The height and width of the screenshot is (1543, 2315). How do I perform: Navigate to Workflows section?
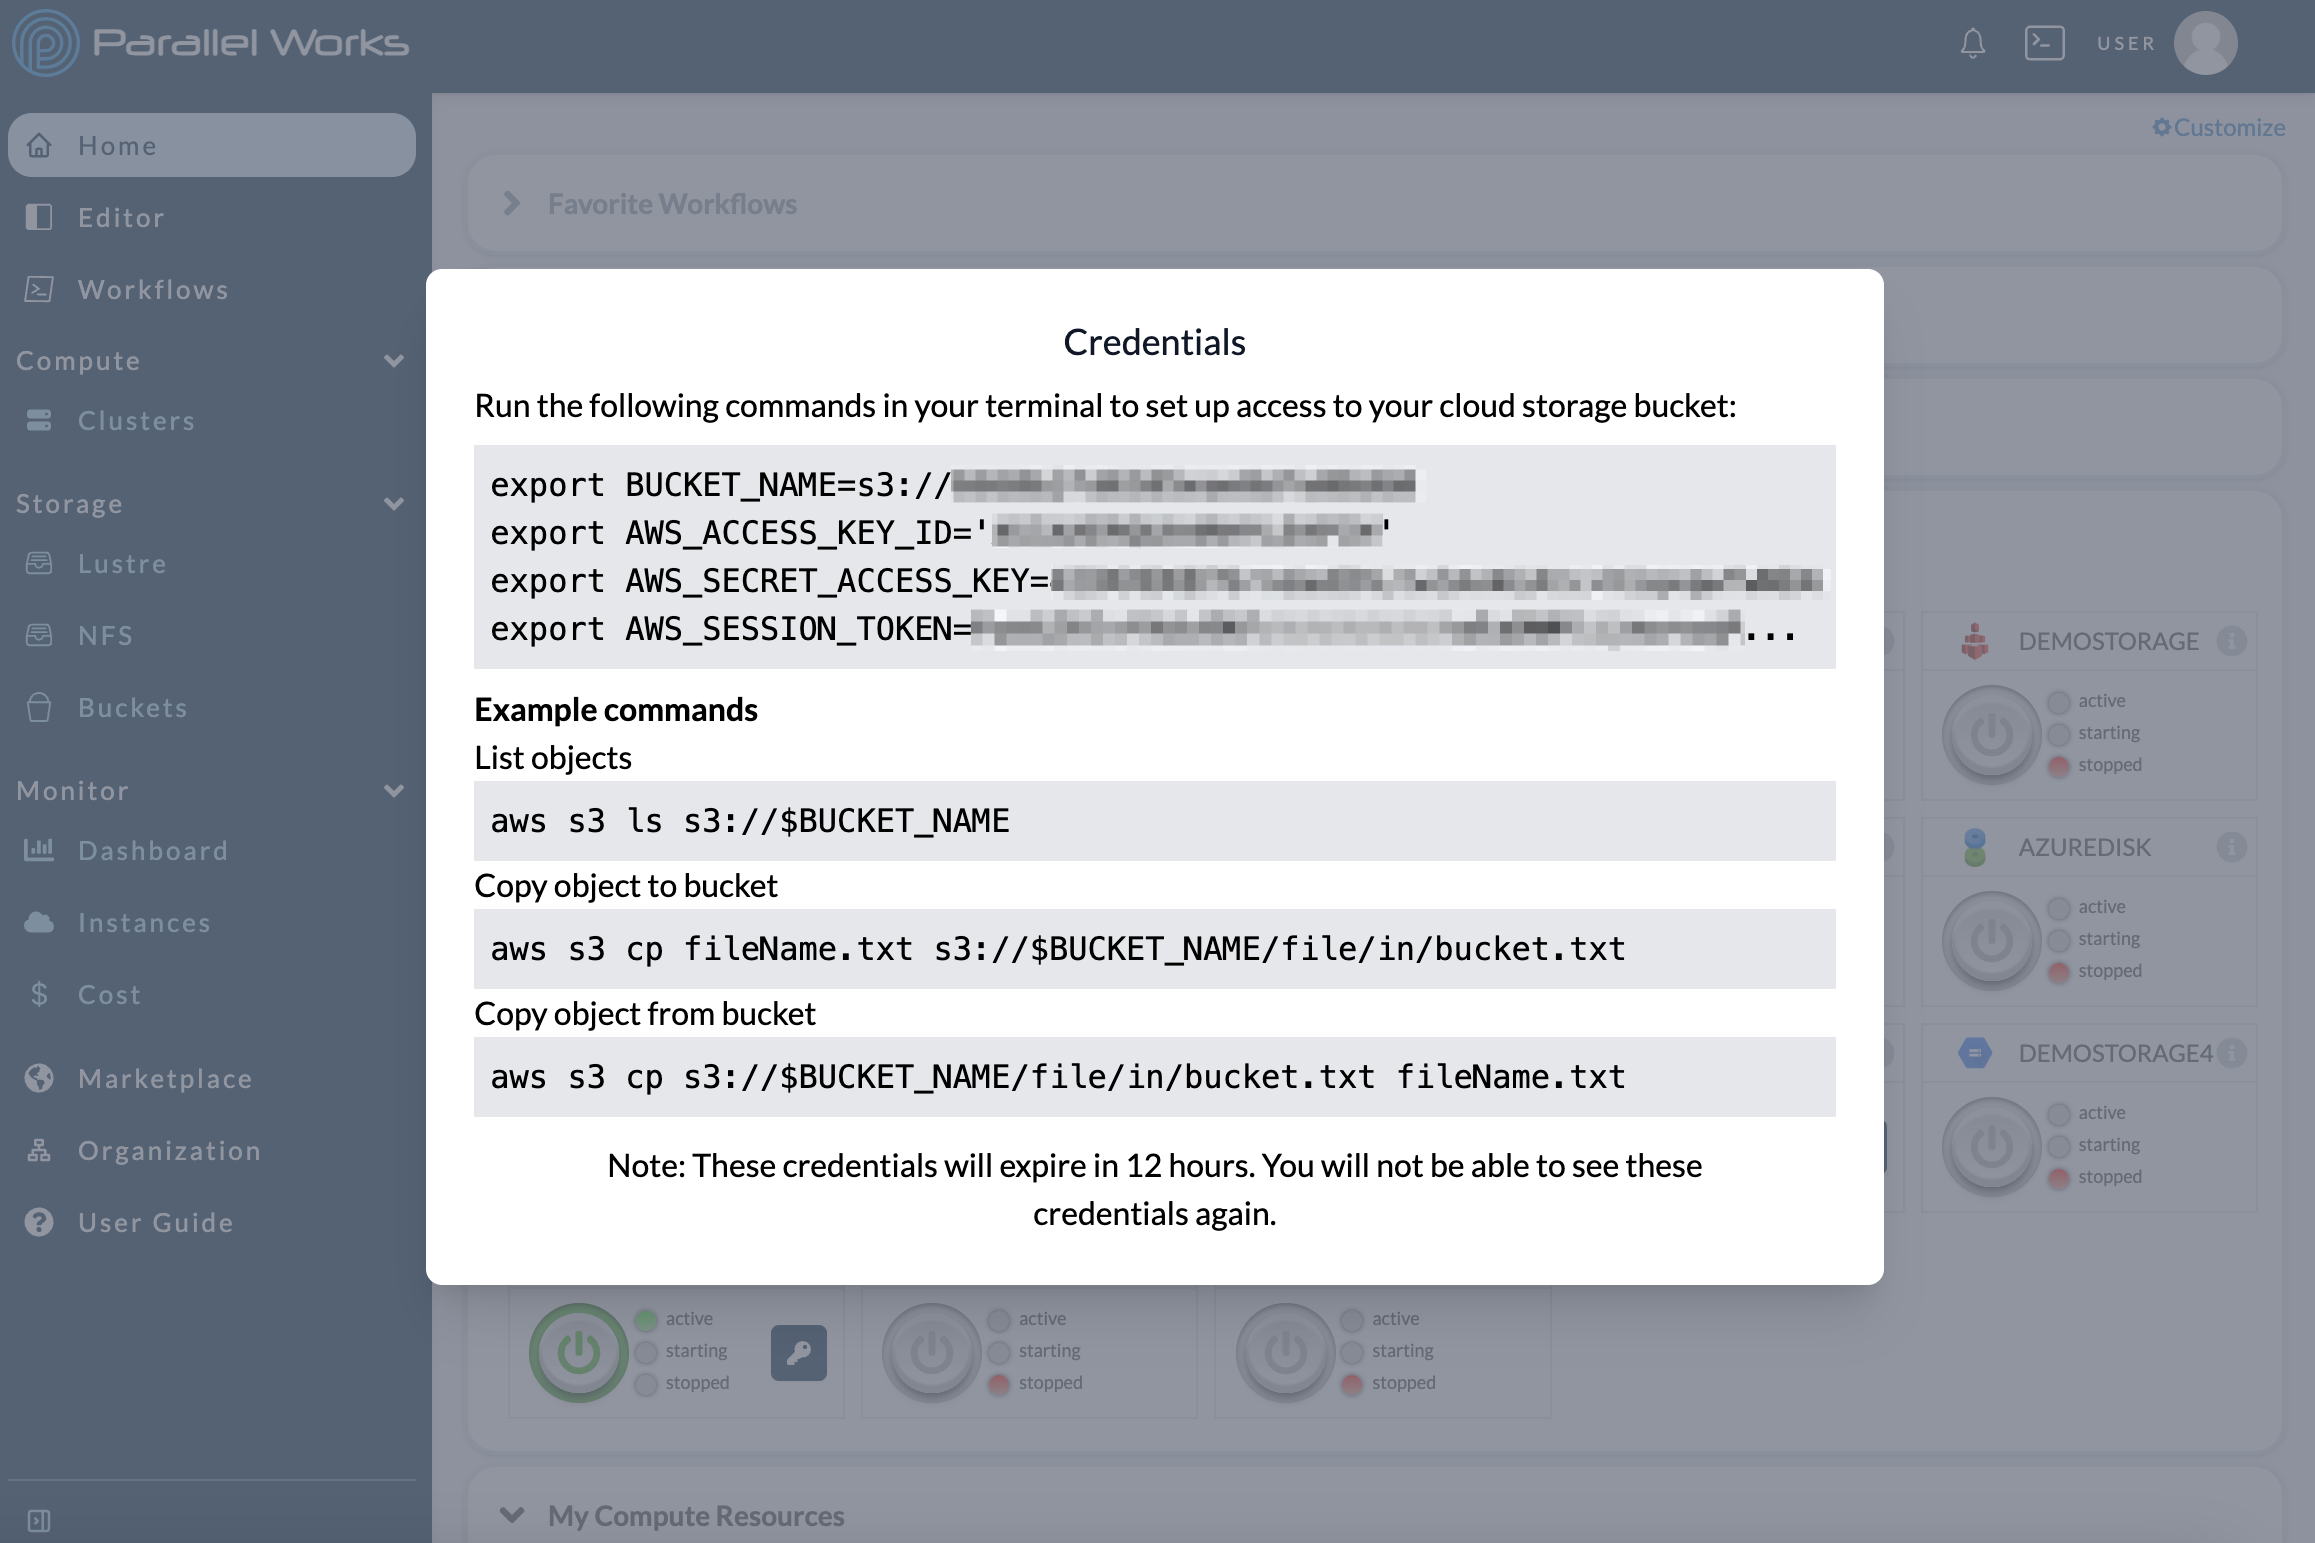(153, 288)
